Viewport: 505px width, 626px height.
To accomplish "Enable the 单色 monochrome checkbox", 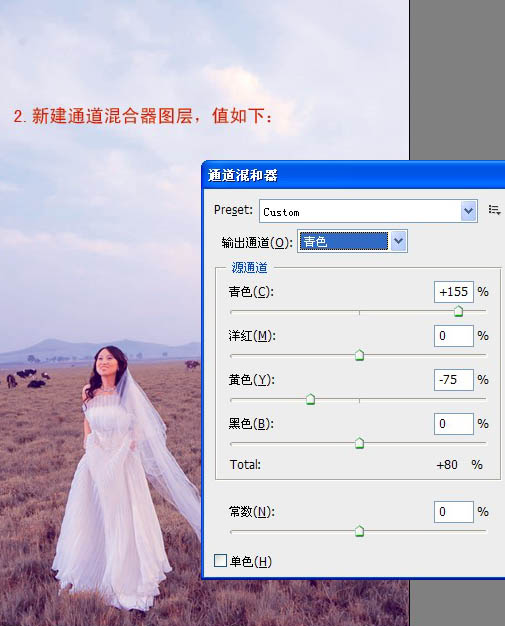I will tap(220, 561).
